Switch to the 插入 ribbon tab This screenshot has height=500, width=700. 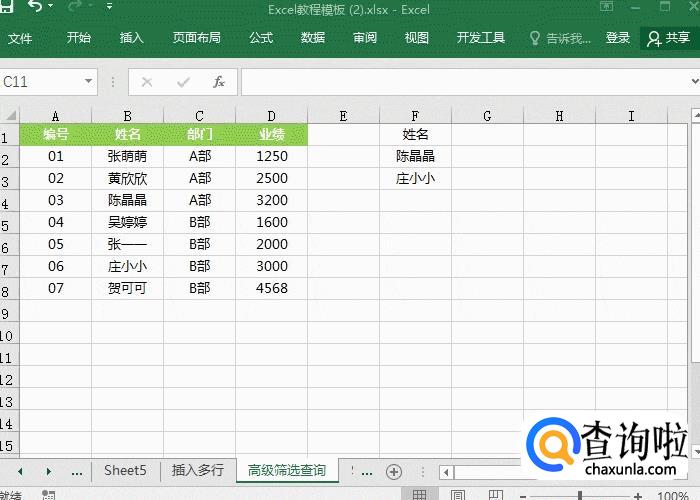tap(131, 38)
